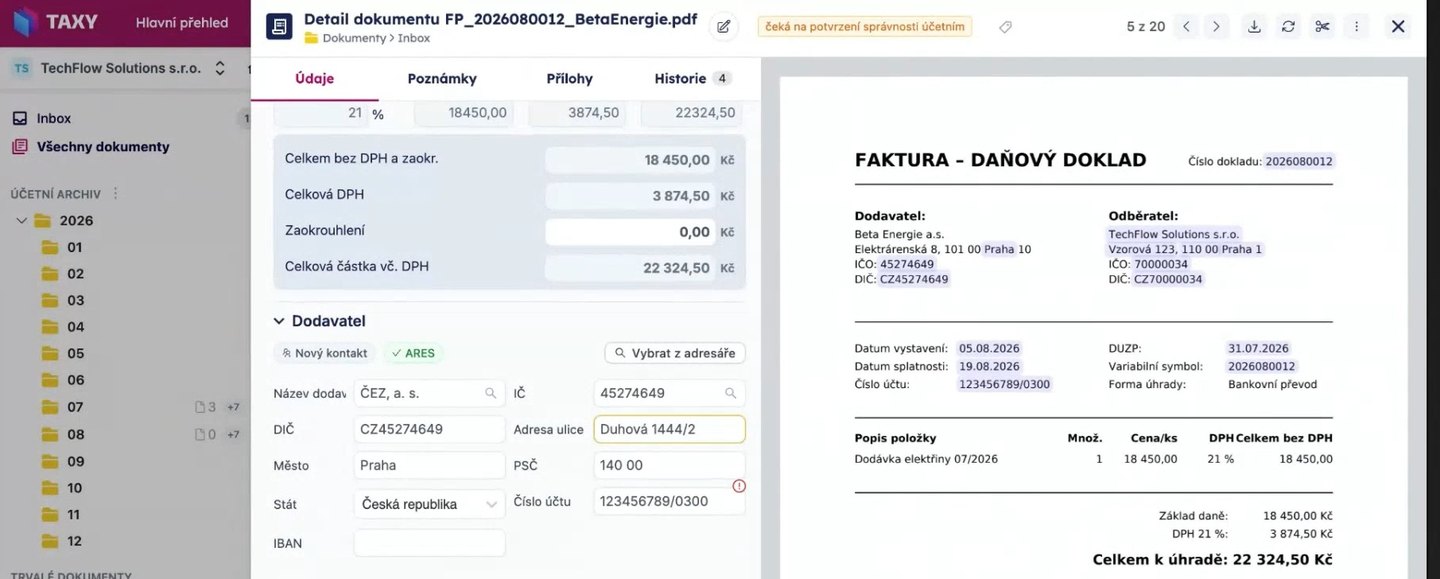
Task: Click the refresh/reprocess document icon
Action: point(1288,27)
